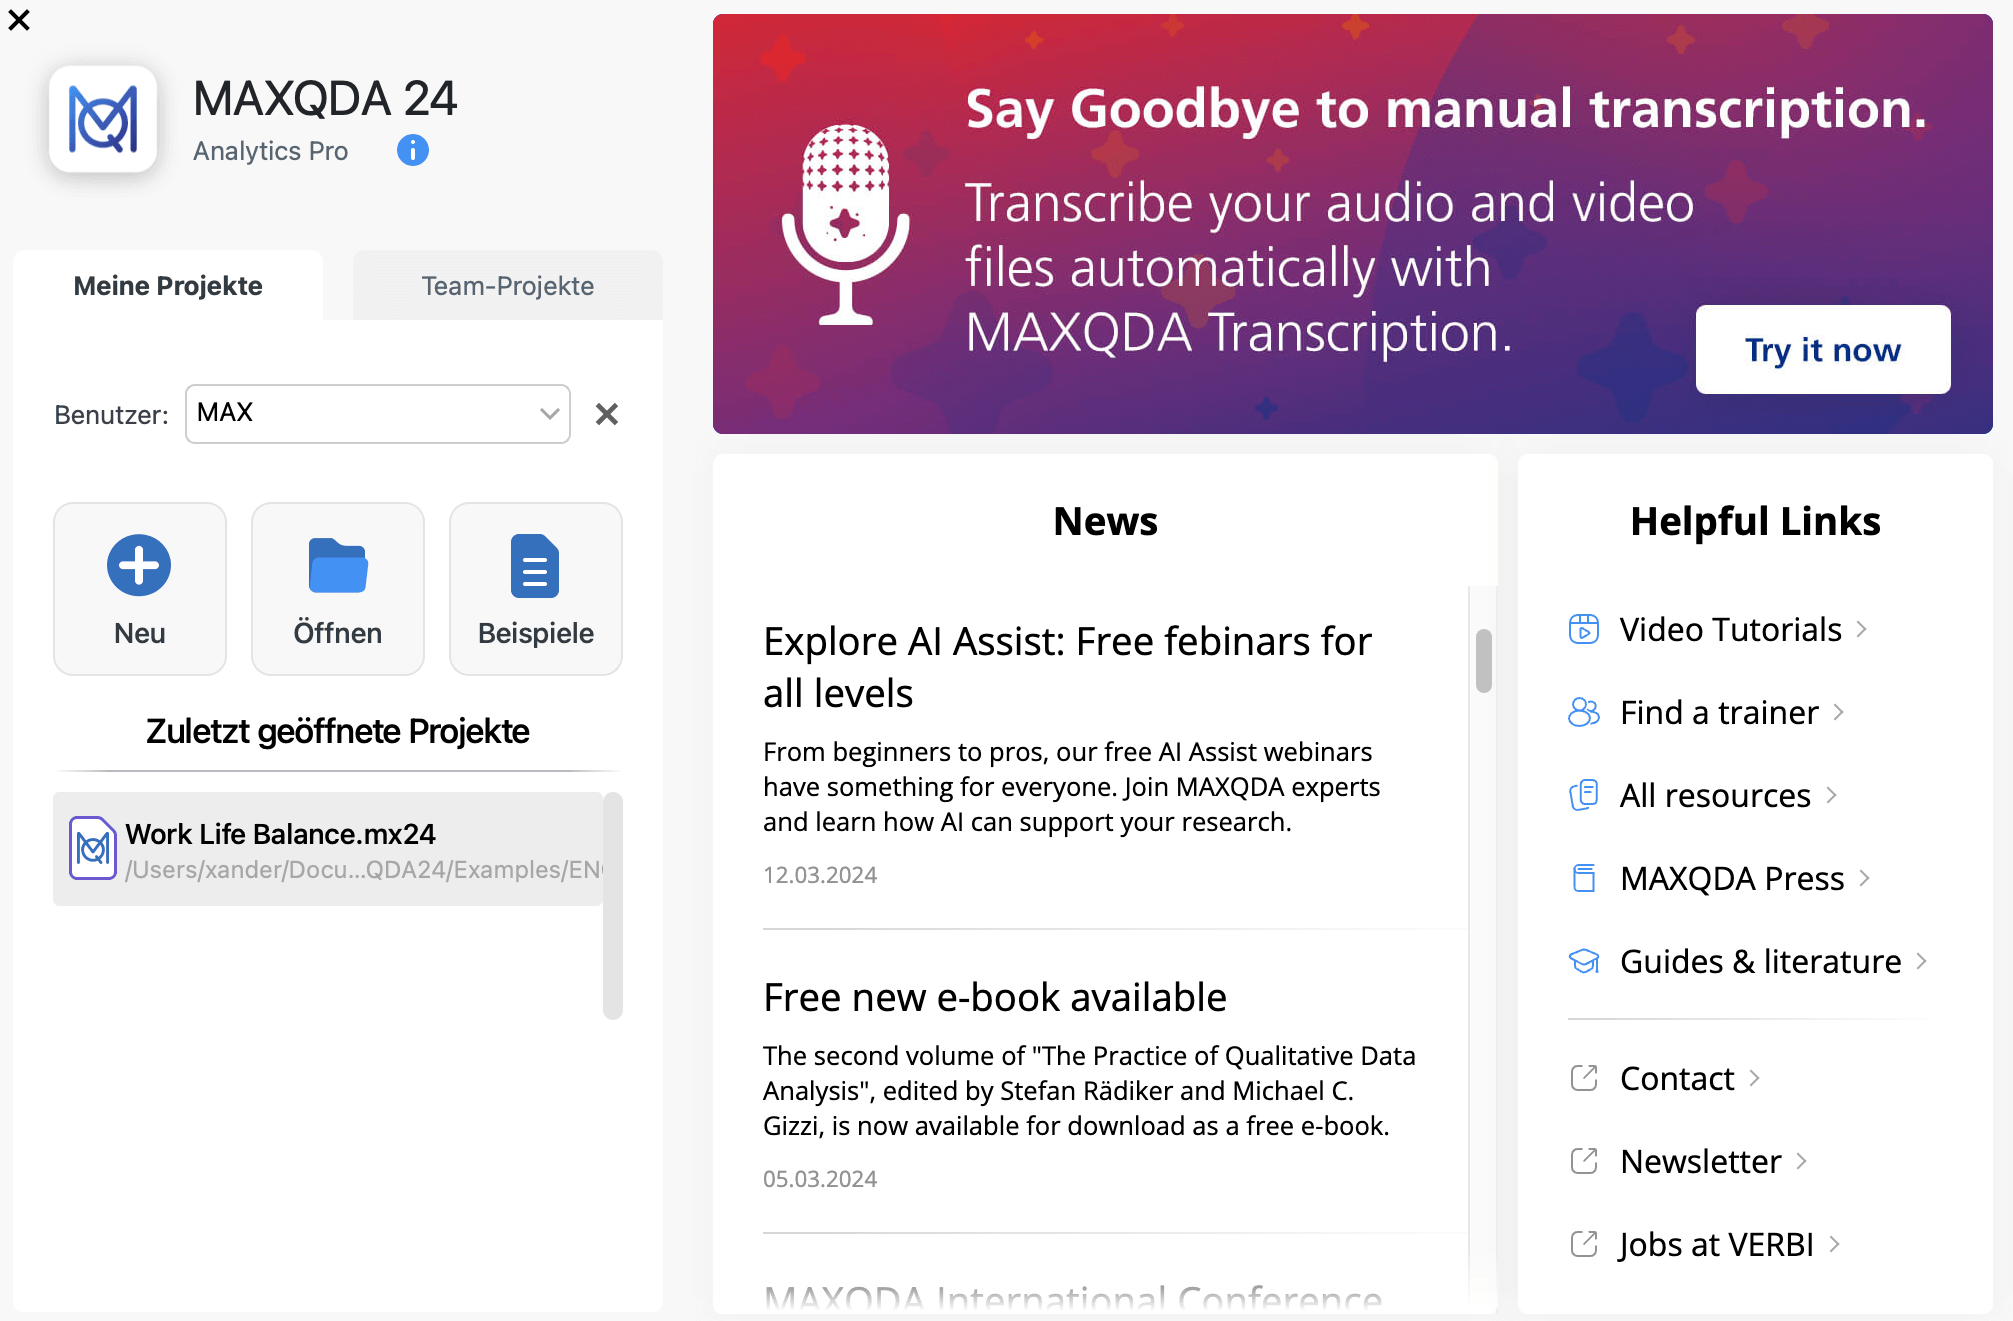Open the Jobs at VERBI link
The image size is (2013, 1321).
pos(1717,1244)
